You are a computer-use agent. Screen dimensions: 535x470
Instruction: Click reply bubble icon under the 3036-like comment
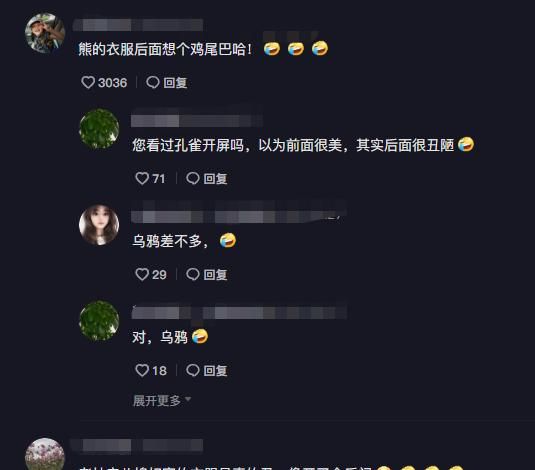pyautogui.click(x=153, y=83)
